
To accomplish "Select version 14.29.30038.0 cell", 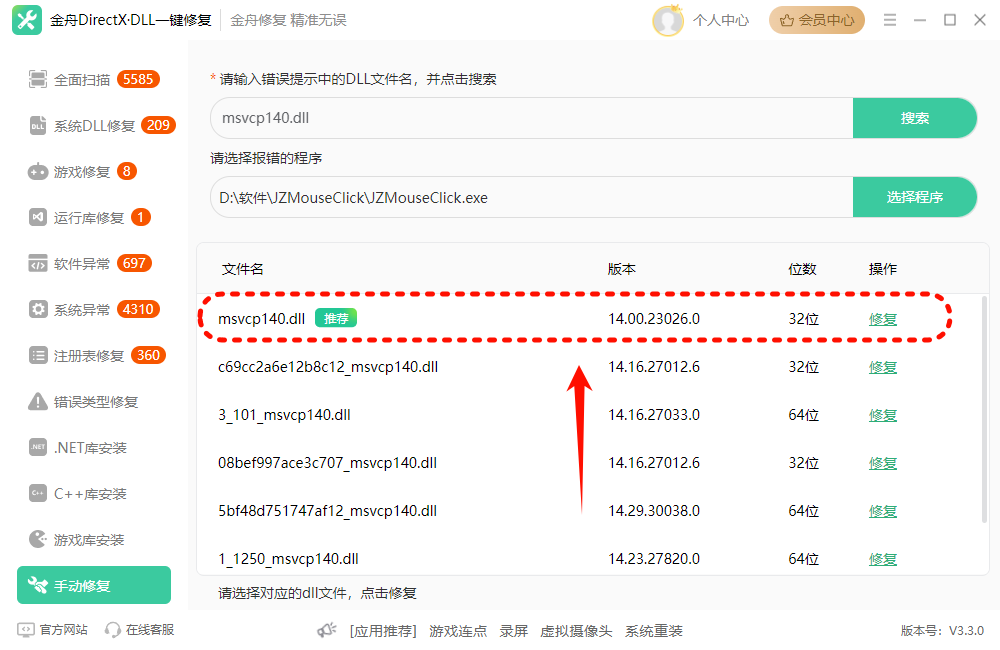I will pos(654,511).
